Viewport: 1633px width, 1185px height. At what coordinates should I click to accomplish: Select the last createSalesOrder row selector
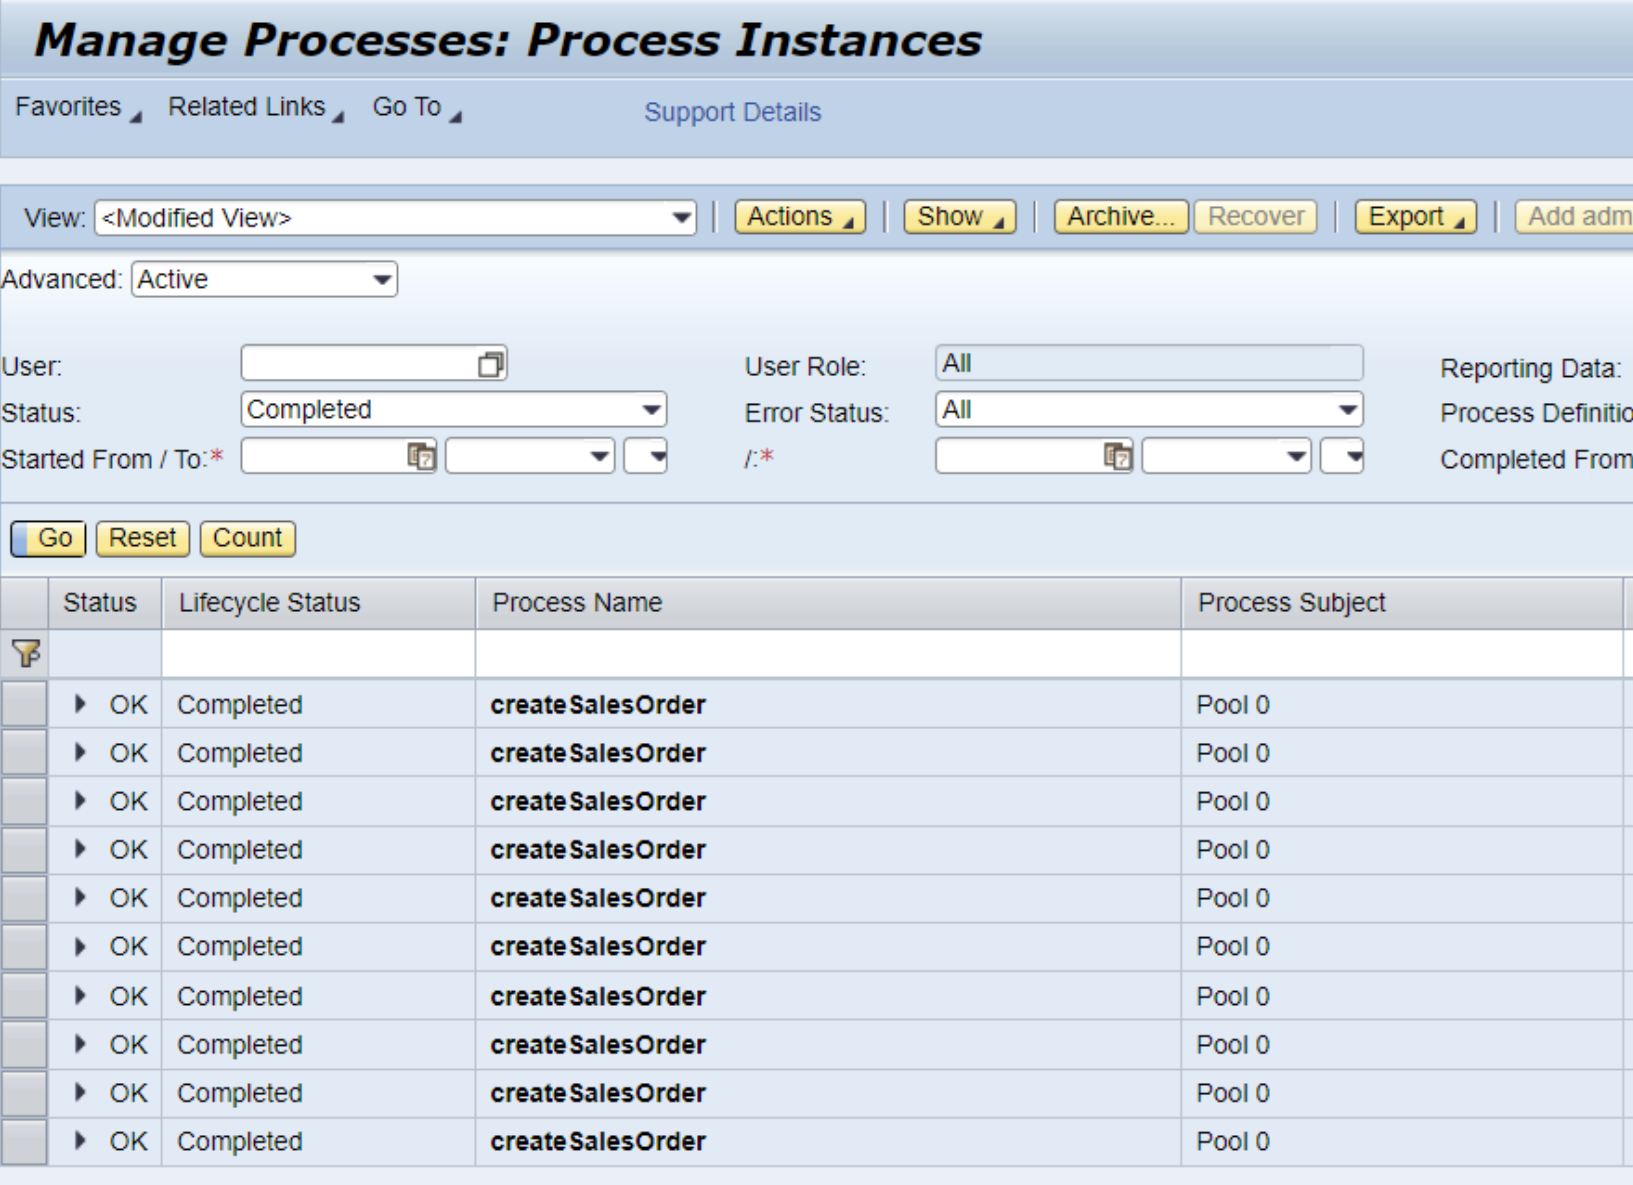click(x=24, y=1141)
